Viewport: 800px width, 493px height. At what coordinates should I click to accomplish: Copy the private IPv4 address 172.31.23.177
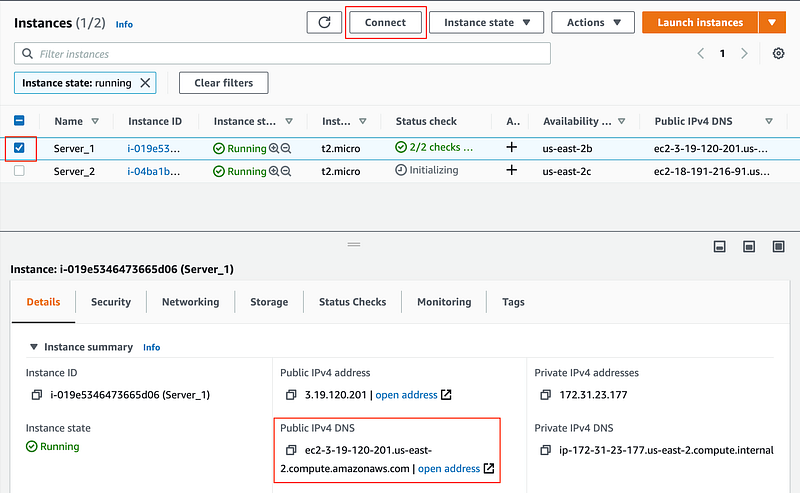coord(543,395)
